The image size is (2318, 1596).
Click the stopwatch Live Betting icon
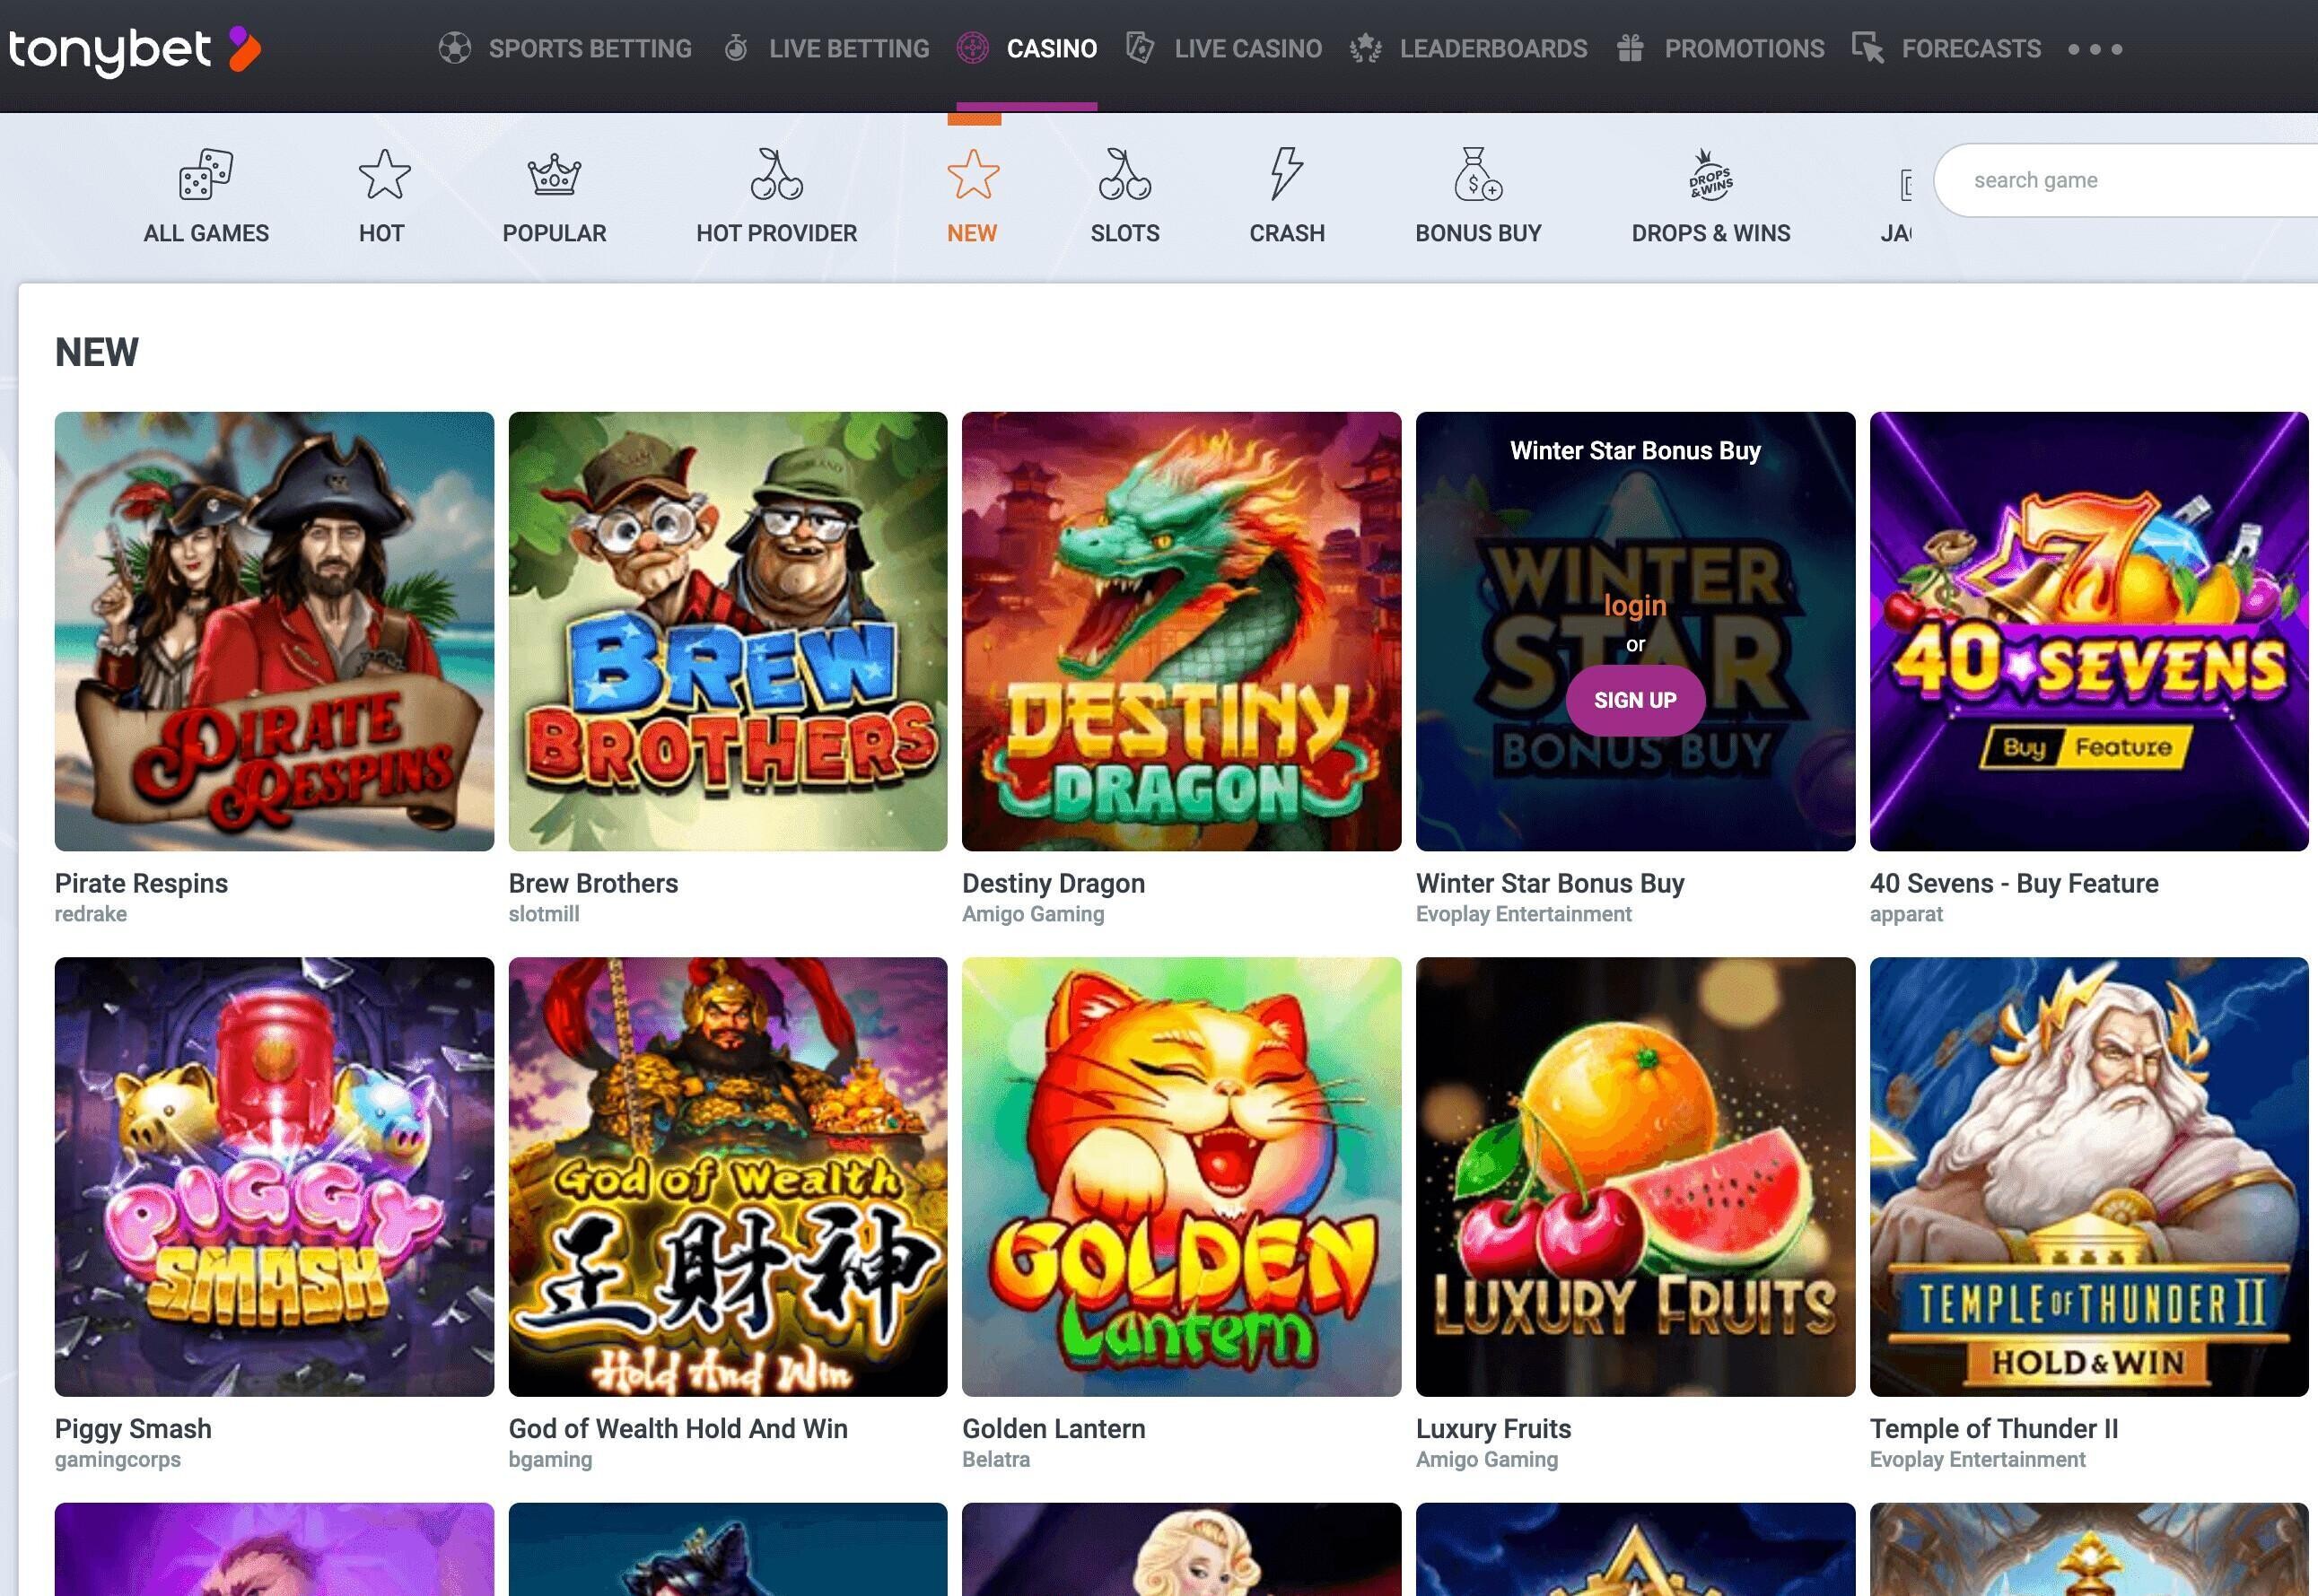click(736, 48)
